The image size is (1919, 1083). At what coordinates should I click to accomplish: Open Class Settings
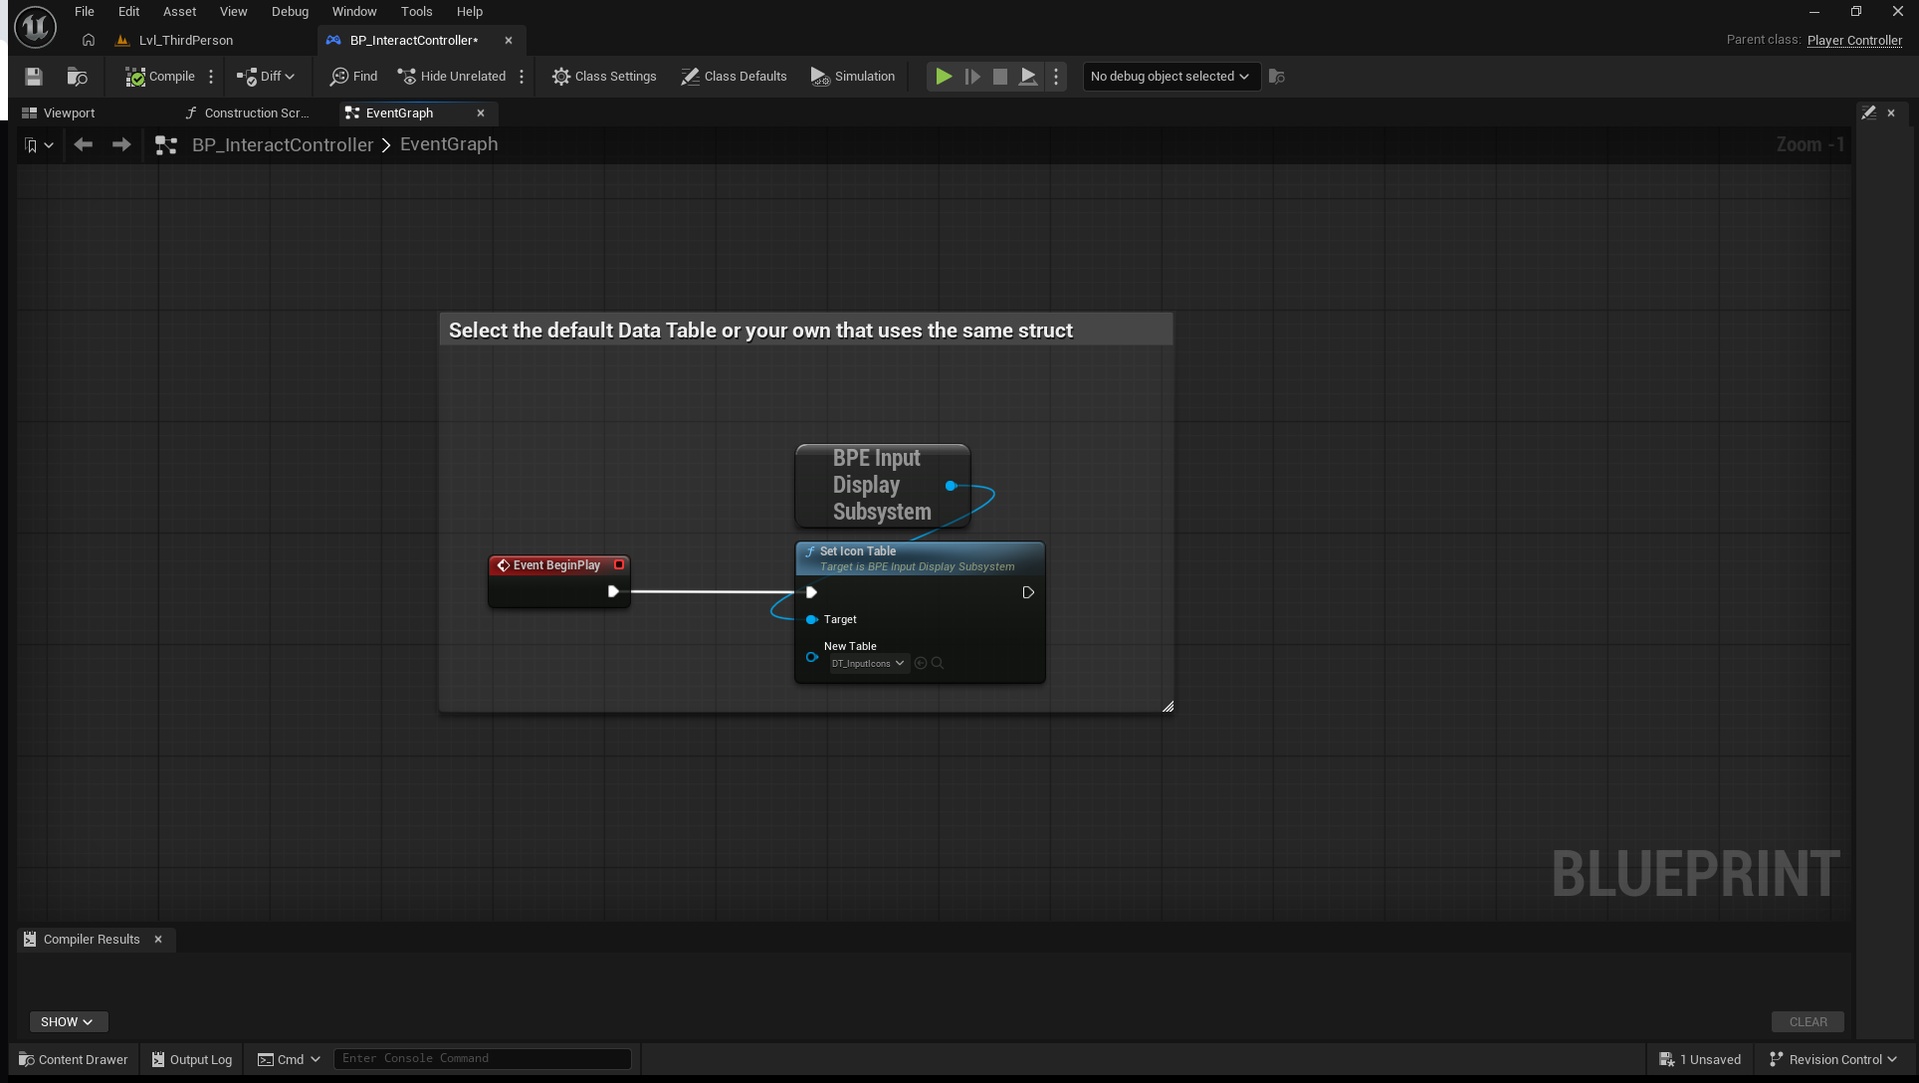(604, 76)
